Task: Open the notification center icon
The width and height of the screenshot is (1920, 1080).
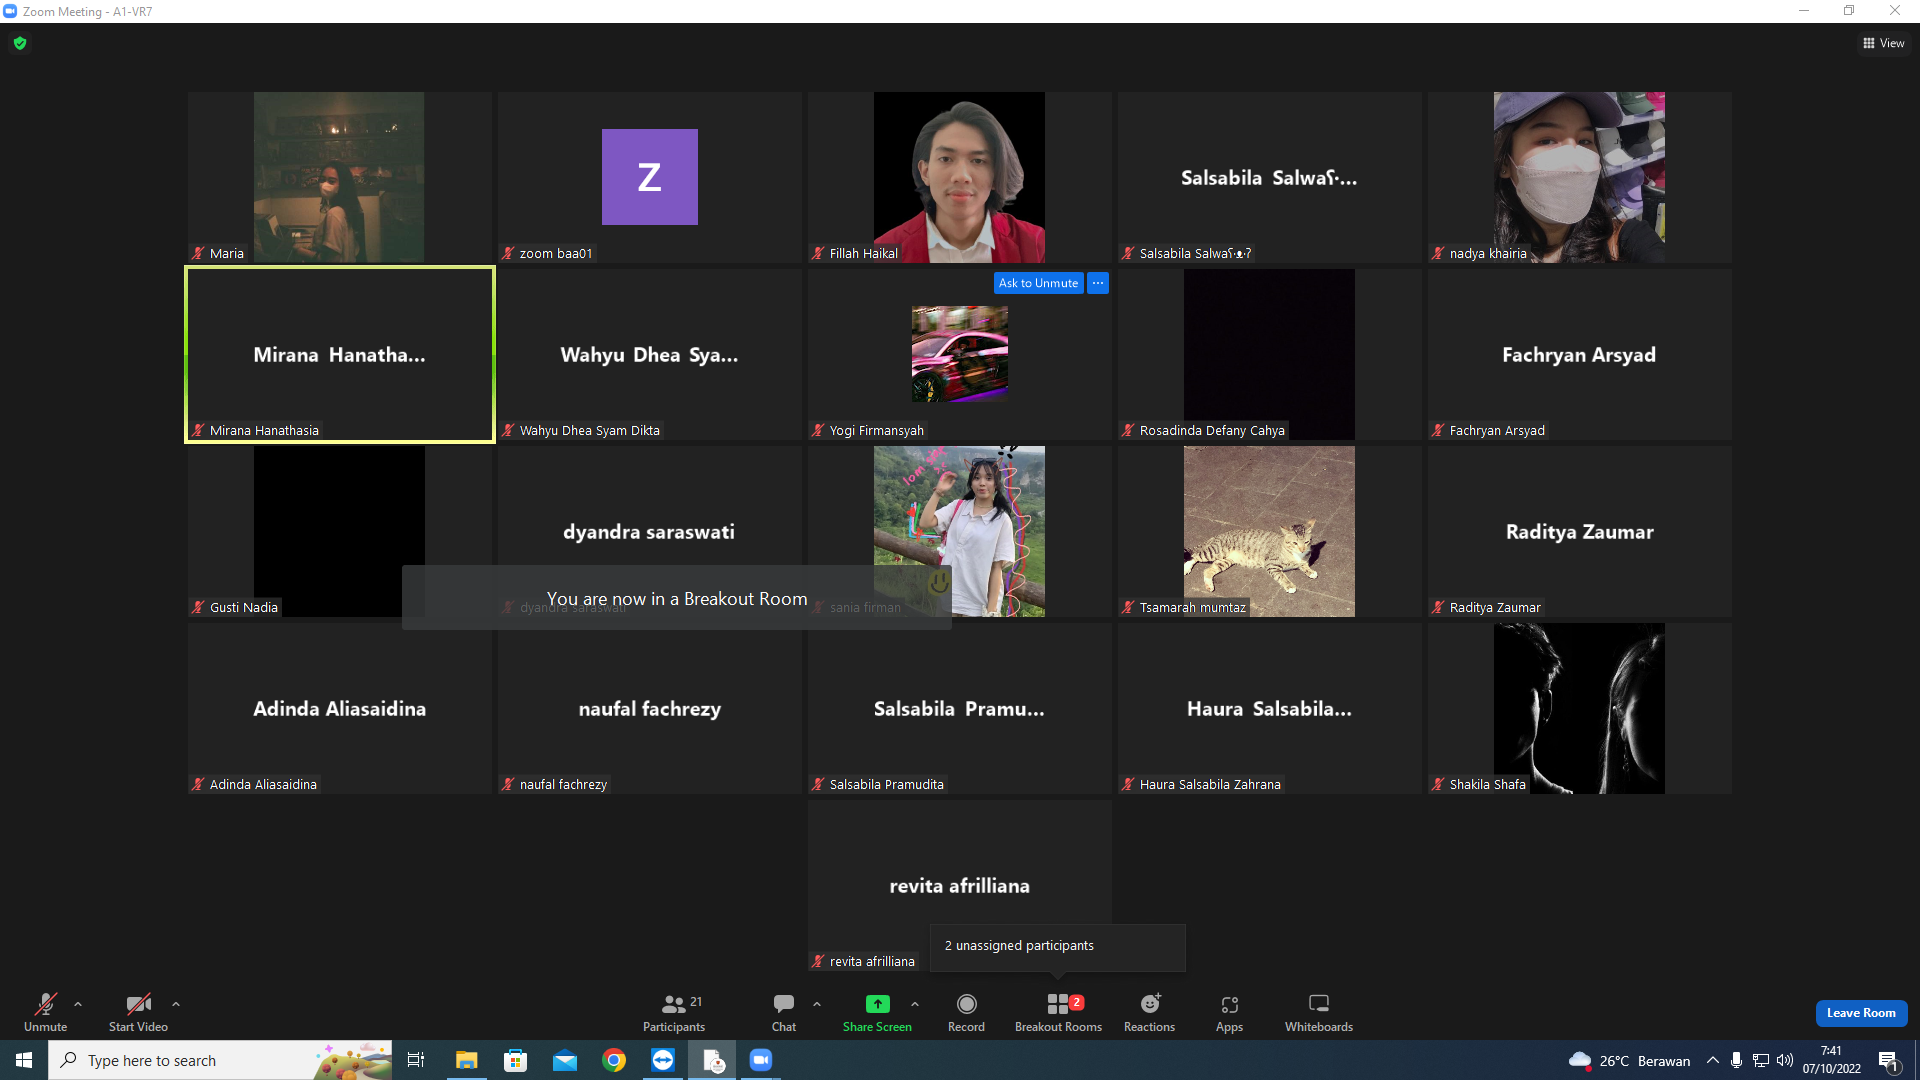Action: click(x=1889, y=1060)
